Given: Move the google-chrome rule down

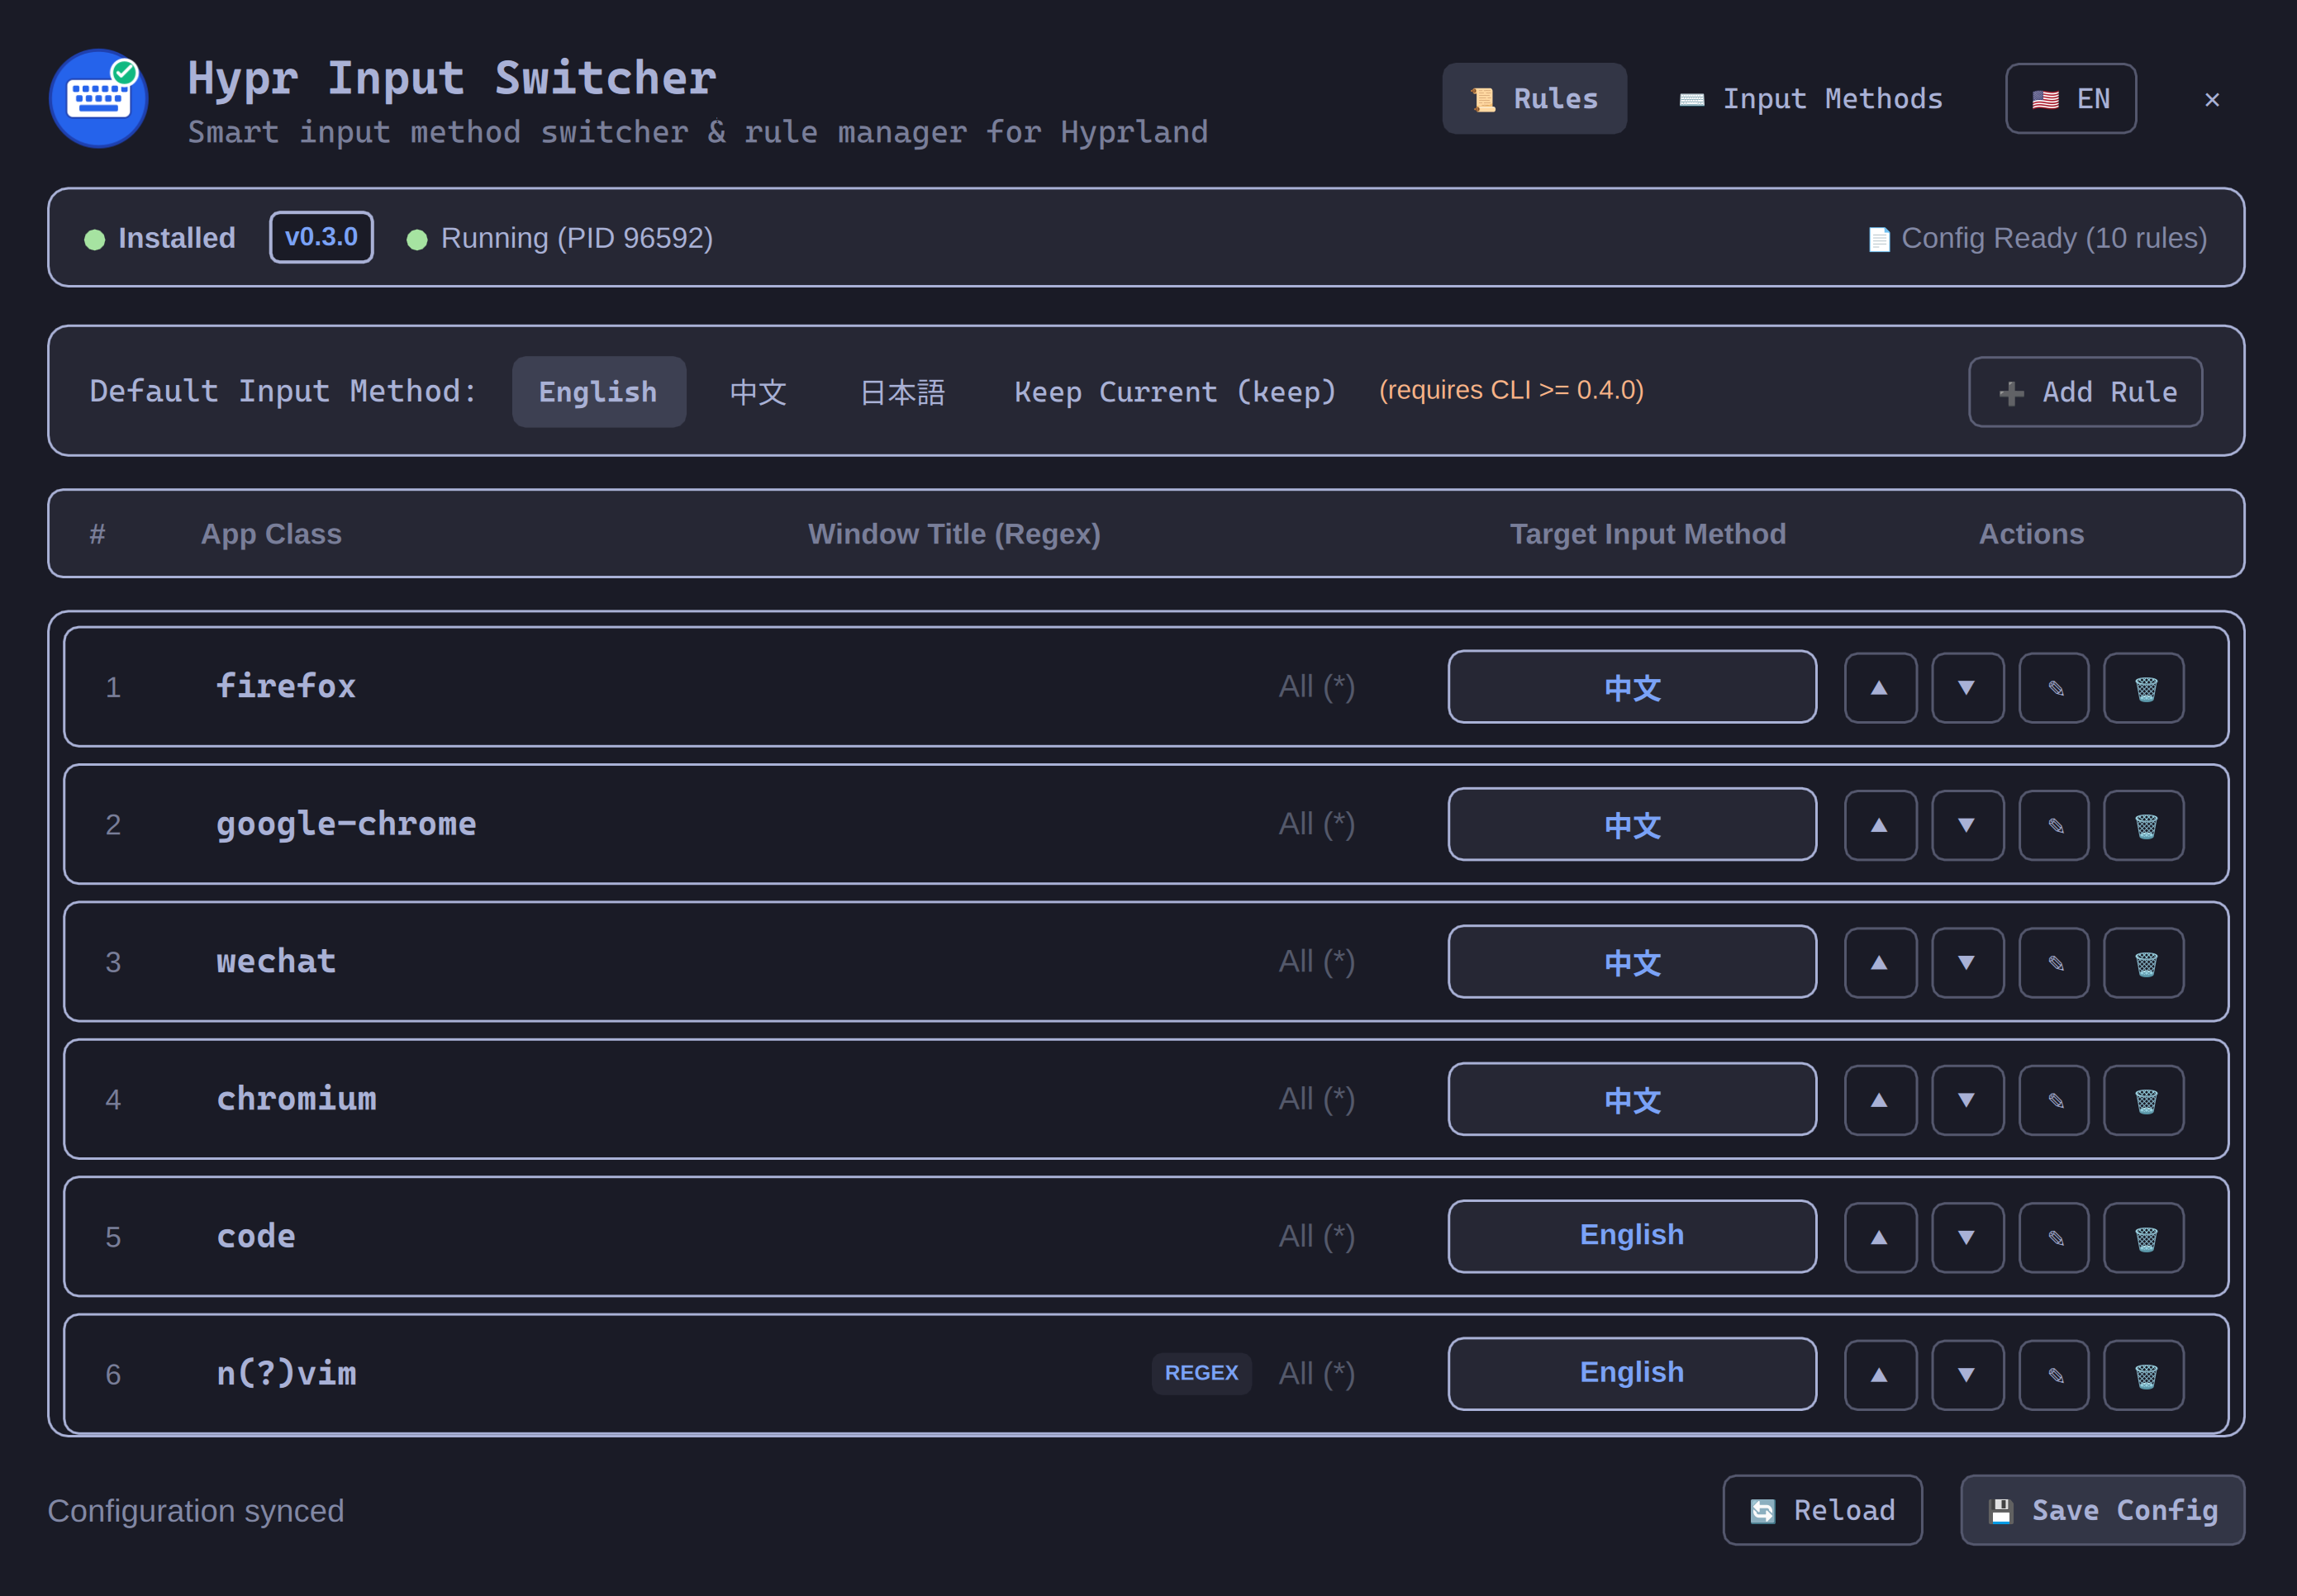Looking at the screenshot, I should coord(1967,825).
